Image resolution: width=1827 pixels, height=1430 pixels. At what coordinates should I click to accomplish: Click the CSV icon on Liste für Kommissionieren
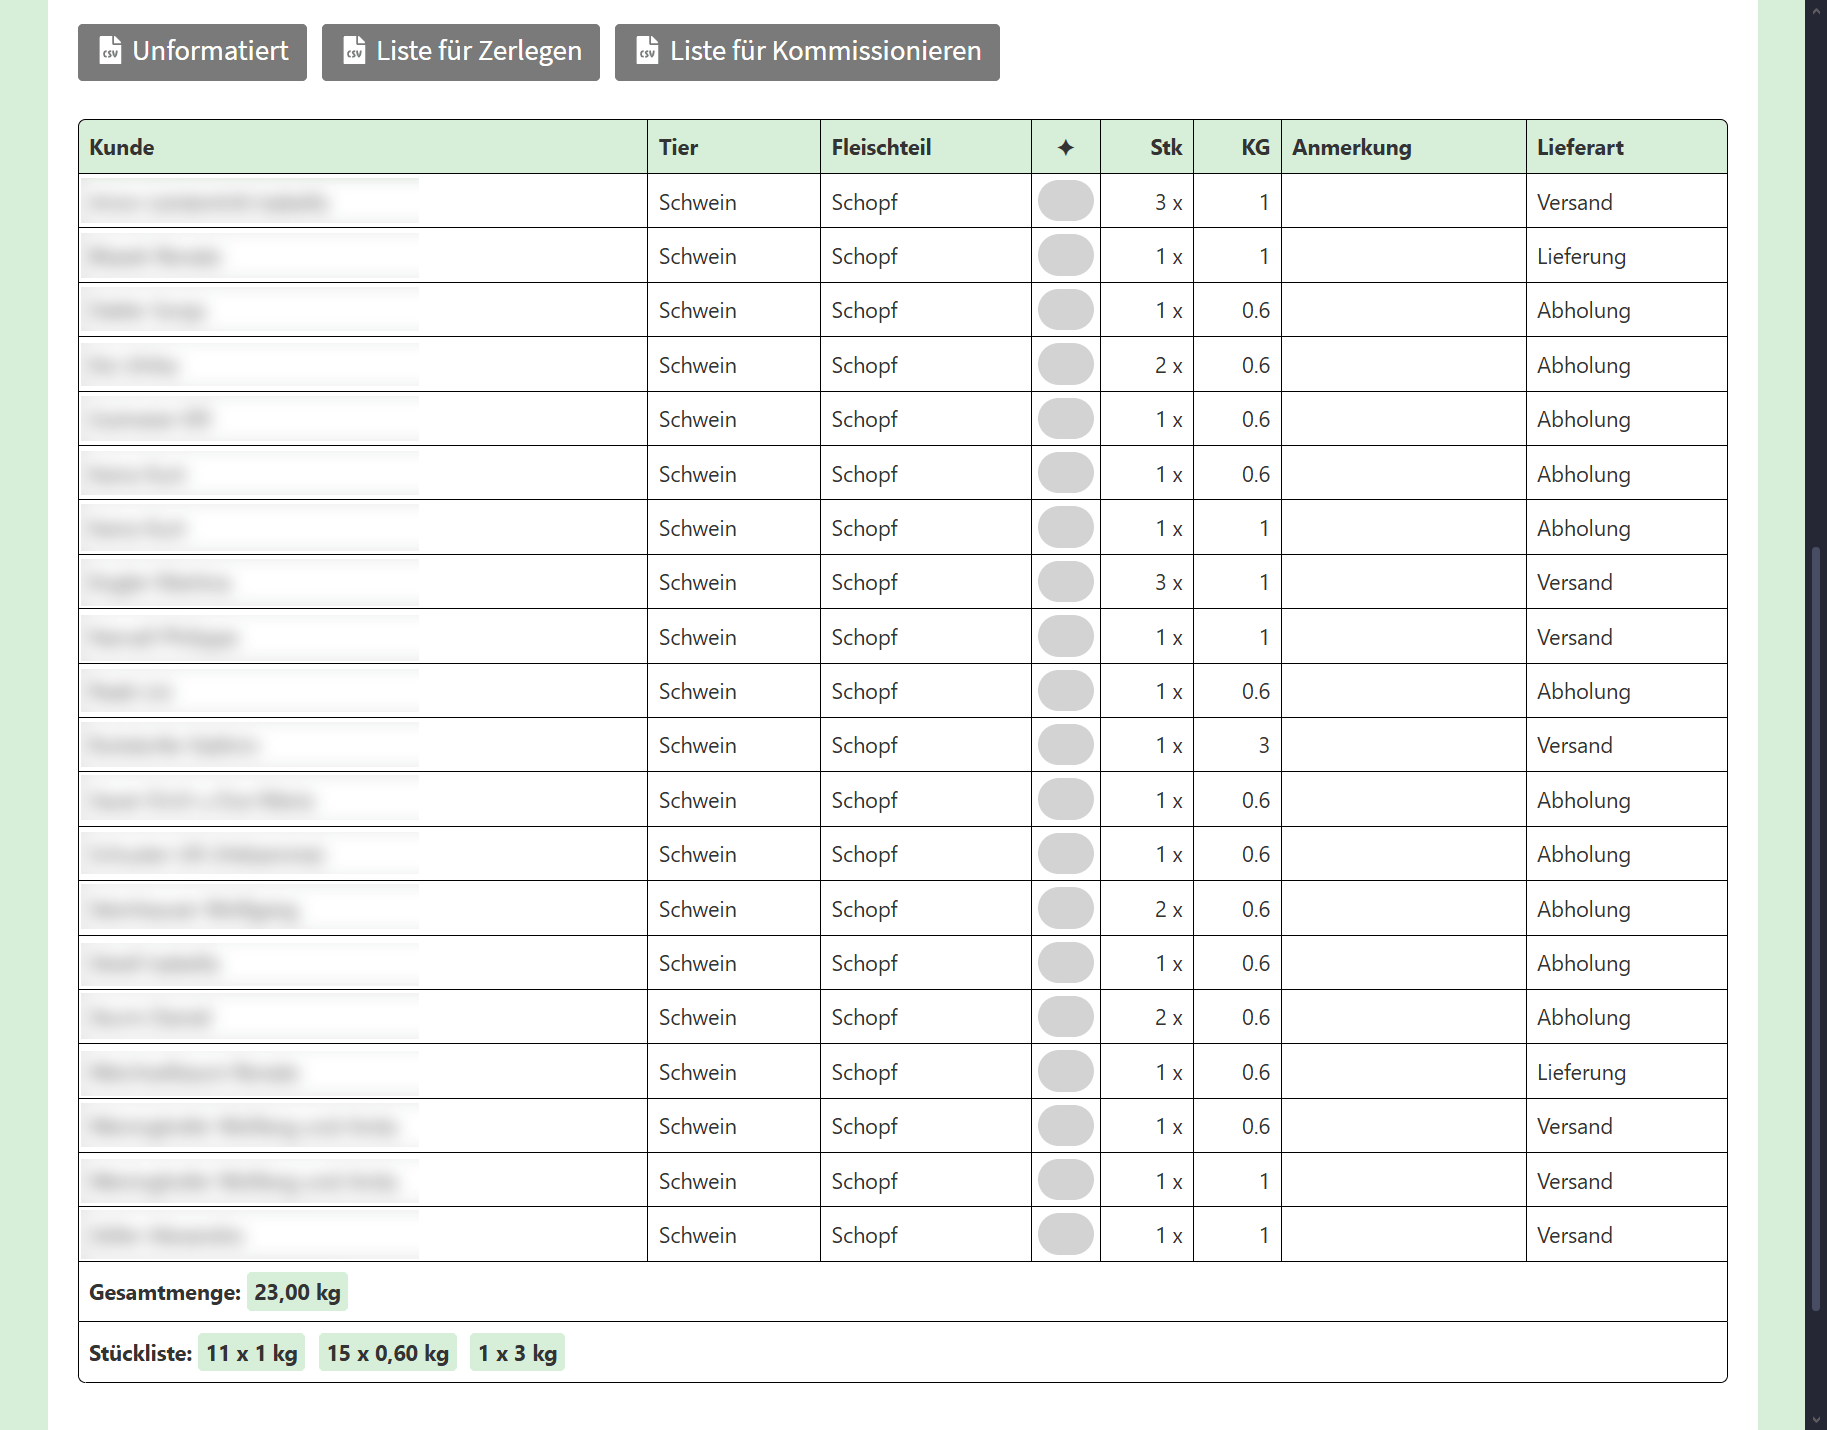648,51
